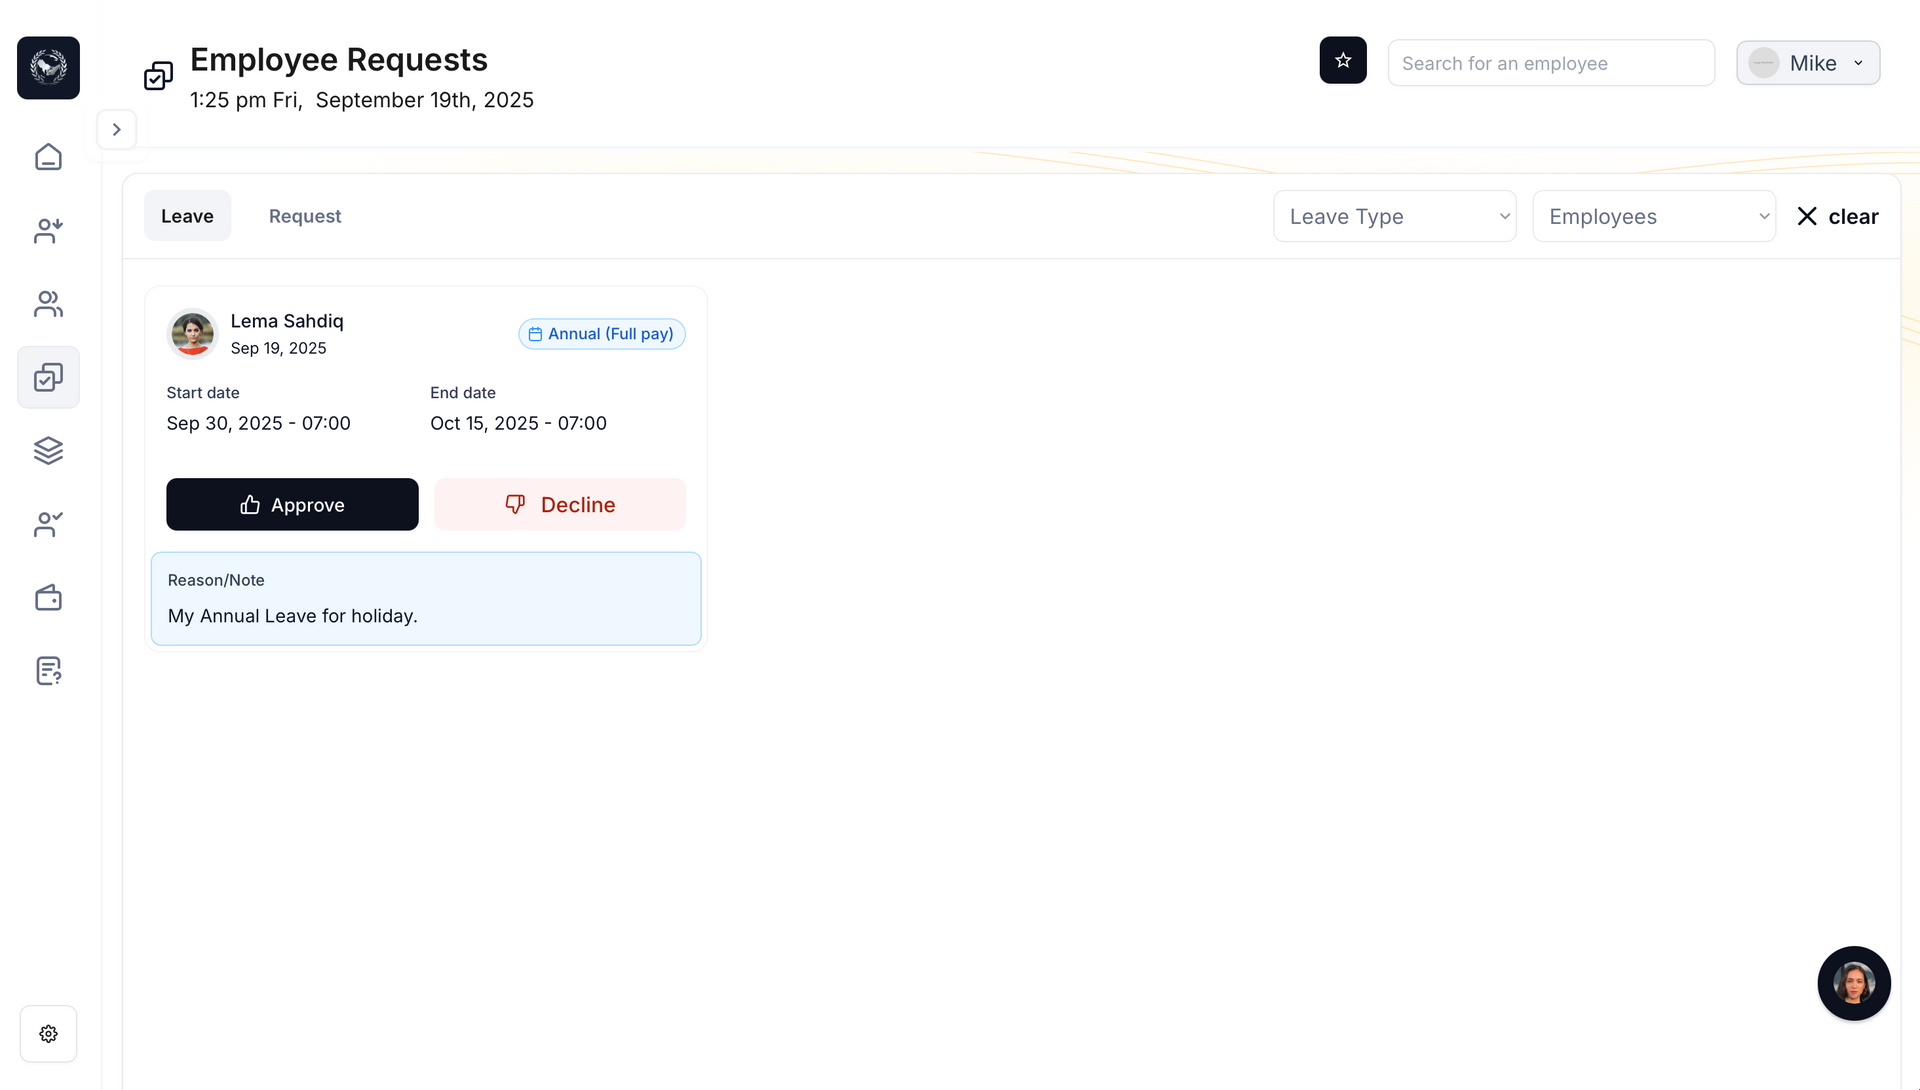
Task: Open the add employee sidebar icon
Action: (48, 230)
